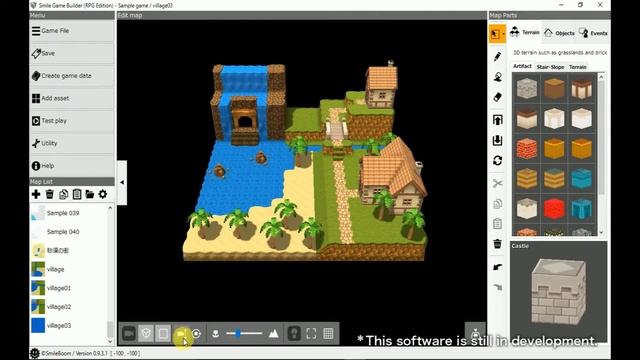The width and height of the screenshot is (640, 360).
Task: Toggle the highlighted yellow camera button
Action: tap(181, 333)
